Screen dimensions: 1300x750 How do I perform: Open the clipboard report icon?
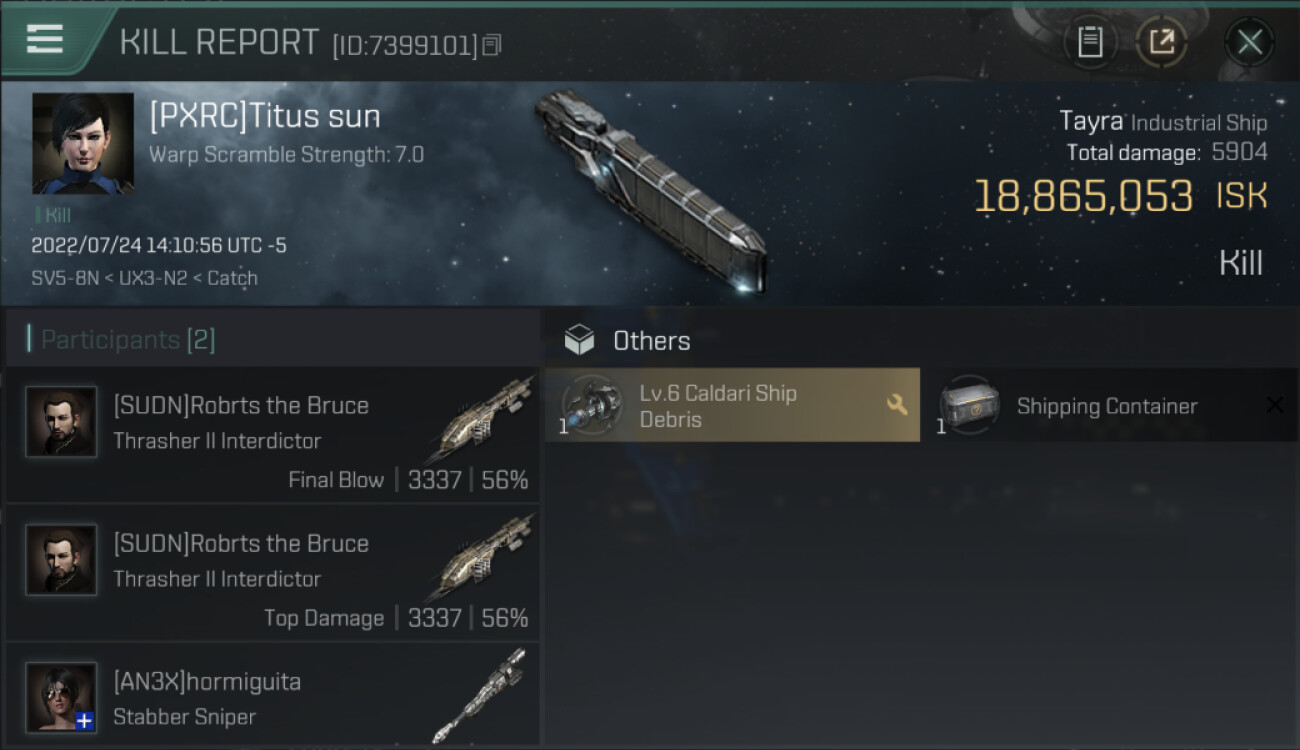click(1090, 42)
